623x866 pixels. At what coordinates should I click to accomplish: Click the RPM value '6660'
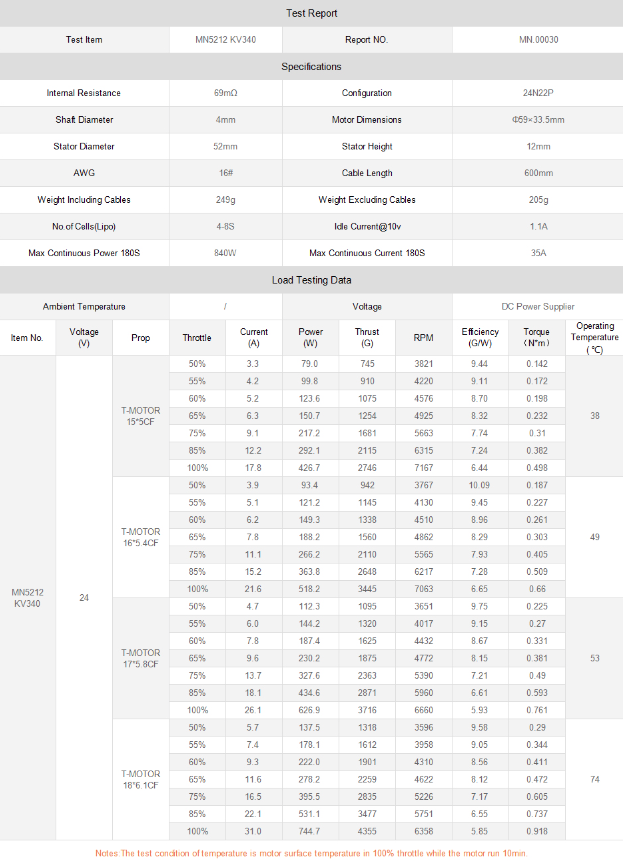coord(424,710)
